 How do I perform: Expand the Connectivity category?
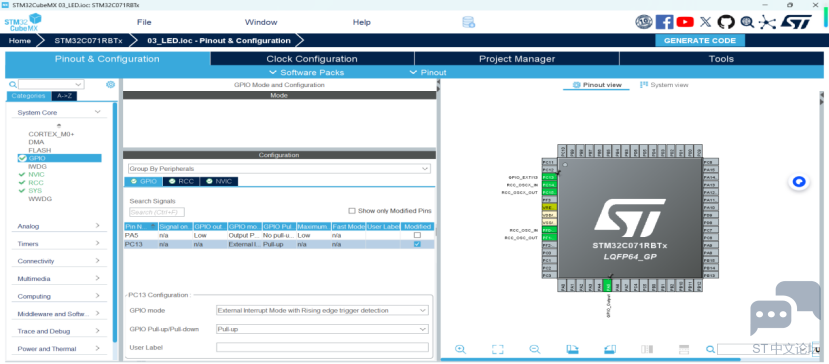point(97,261)
